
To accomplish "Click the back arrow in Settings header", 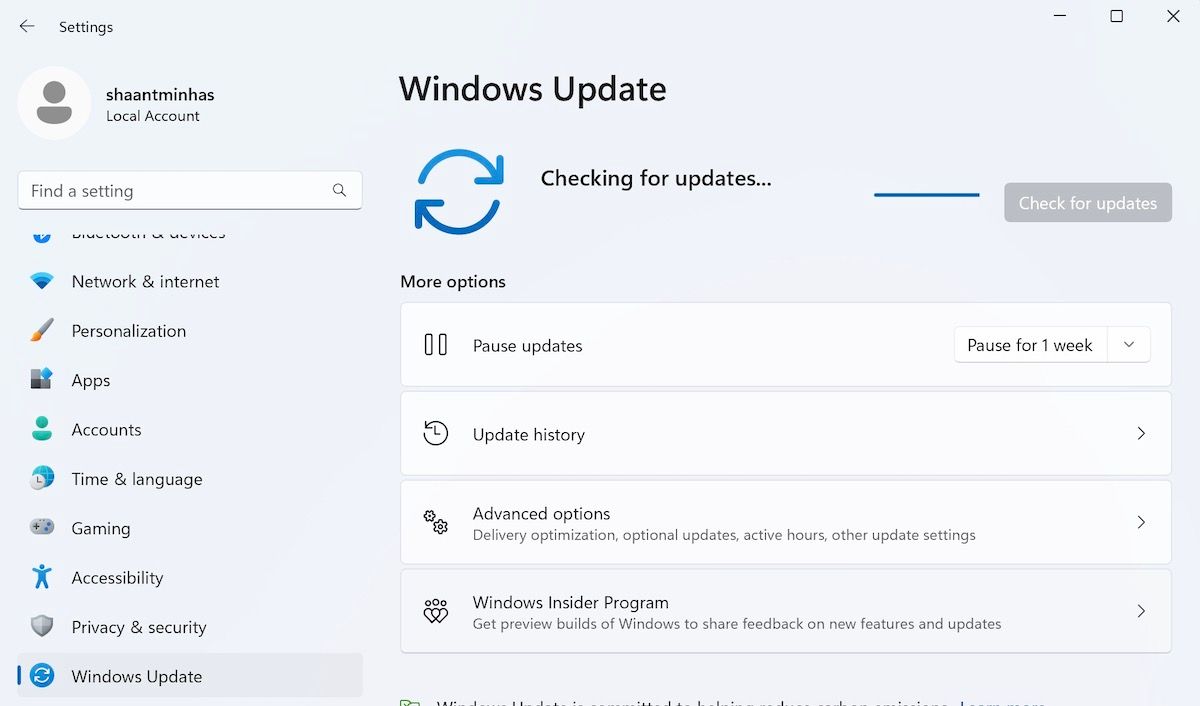I will pyautogui.click(x=27, y=27).
